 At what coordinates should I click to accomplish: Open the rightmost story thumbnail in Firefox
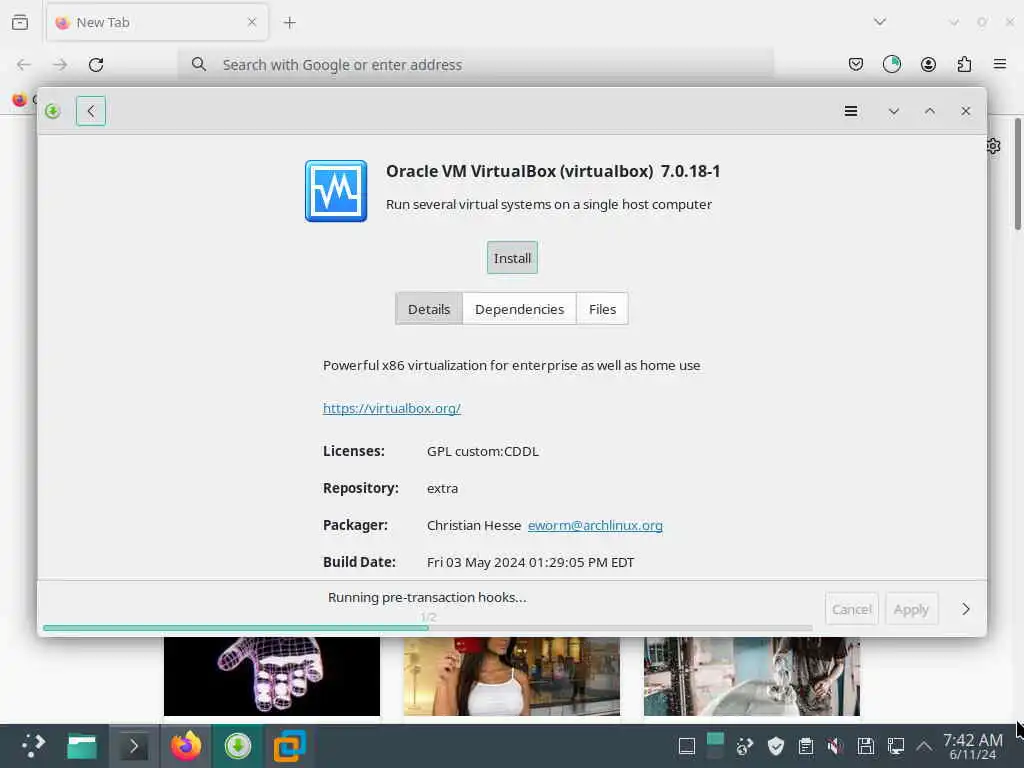(x=752, y=677)
